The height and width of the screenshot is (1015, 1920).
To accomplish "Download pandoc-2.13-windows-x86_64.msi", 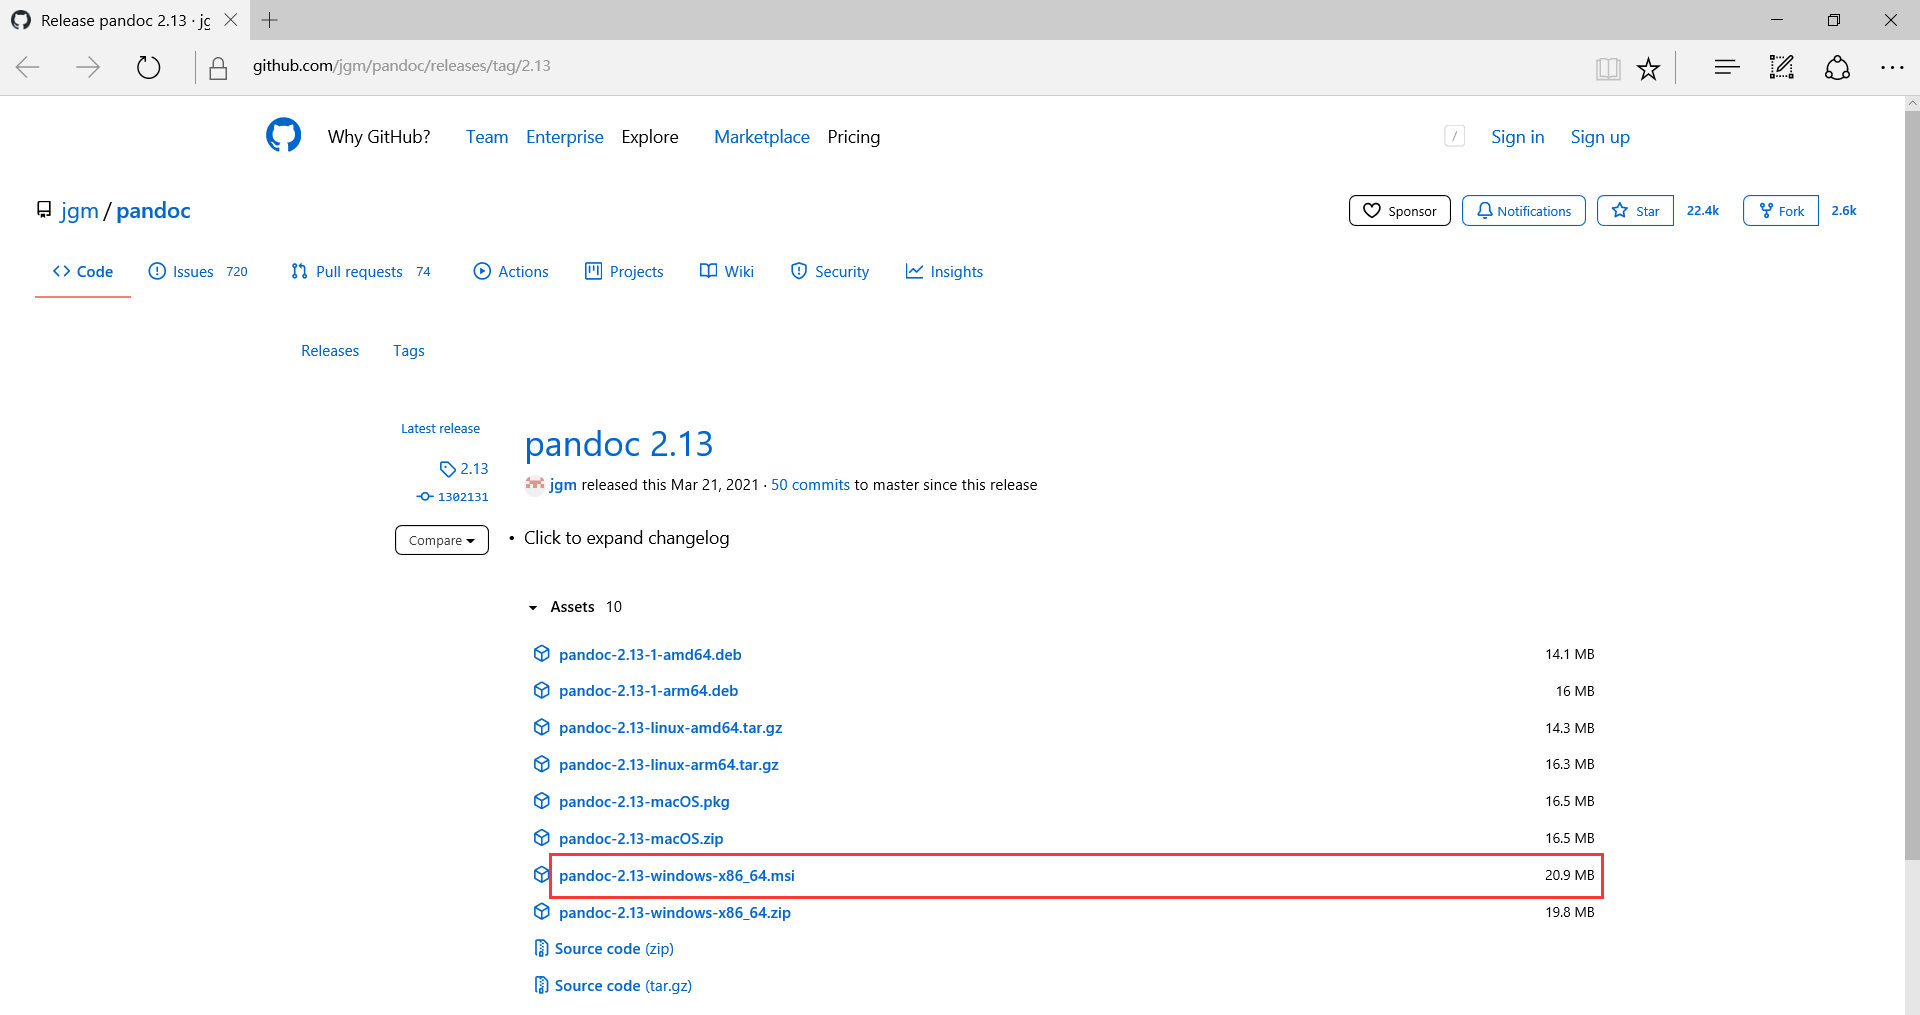I will (677, 876).
